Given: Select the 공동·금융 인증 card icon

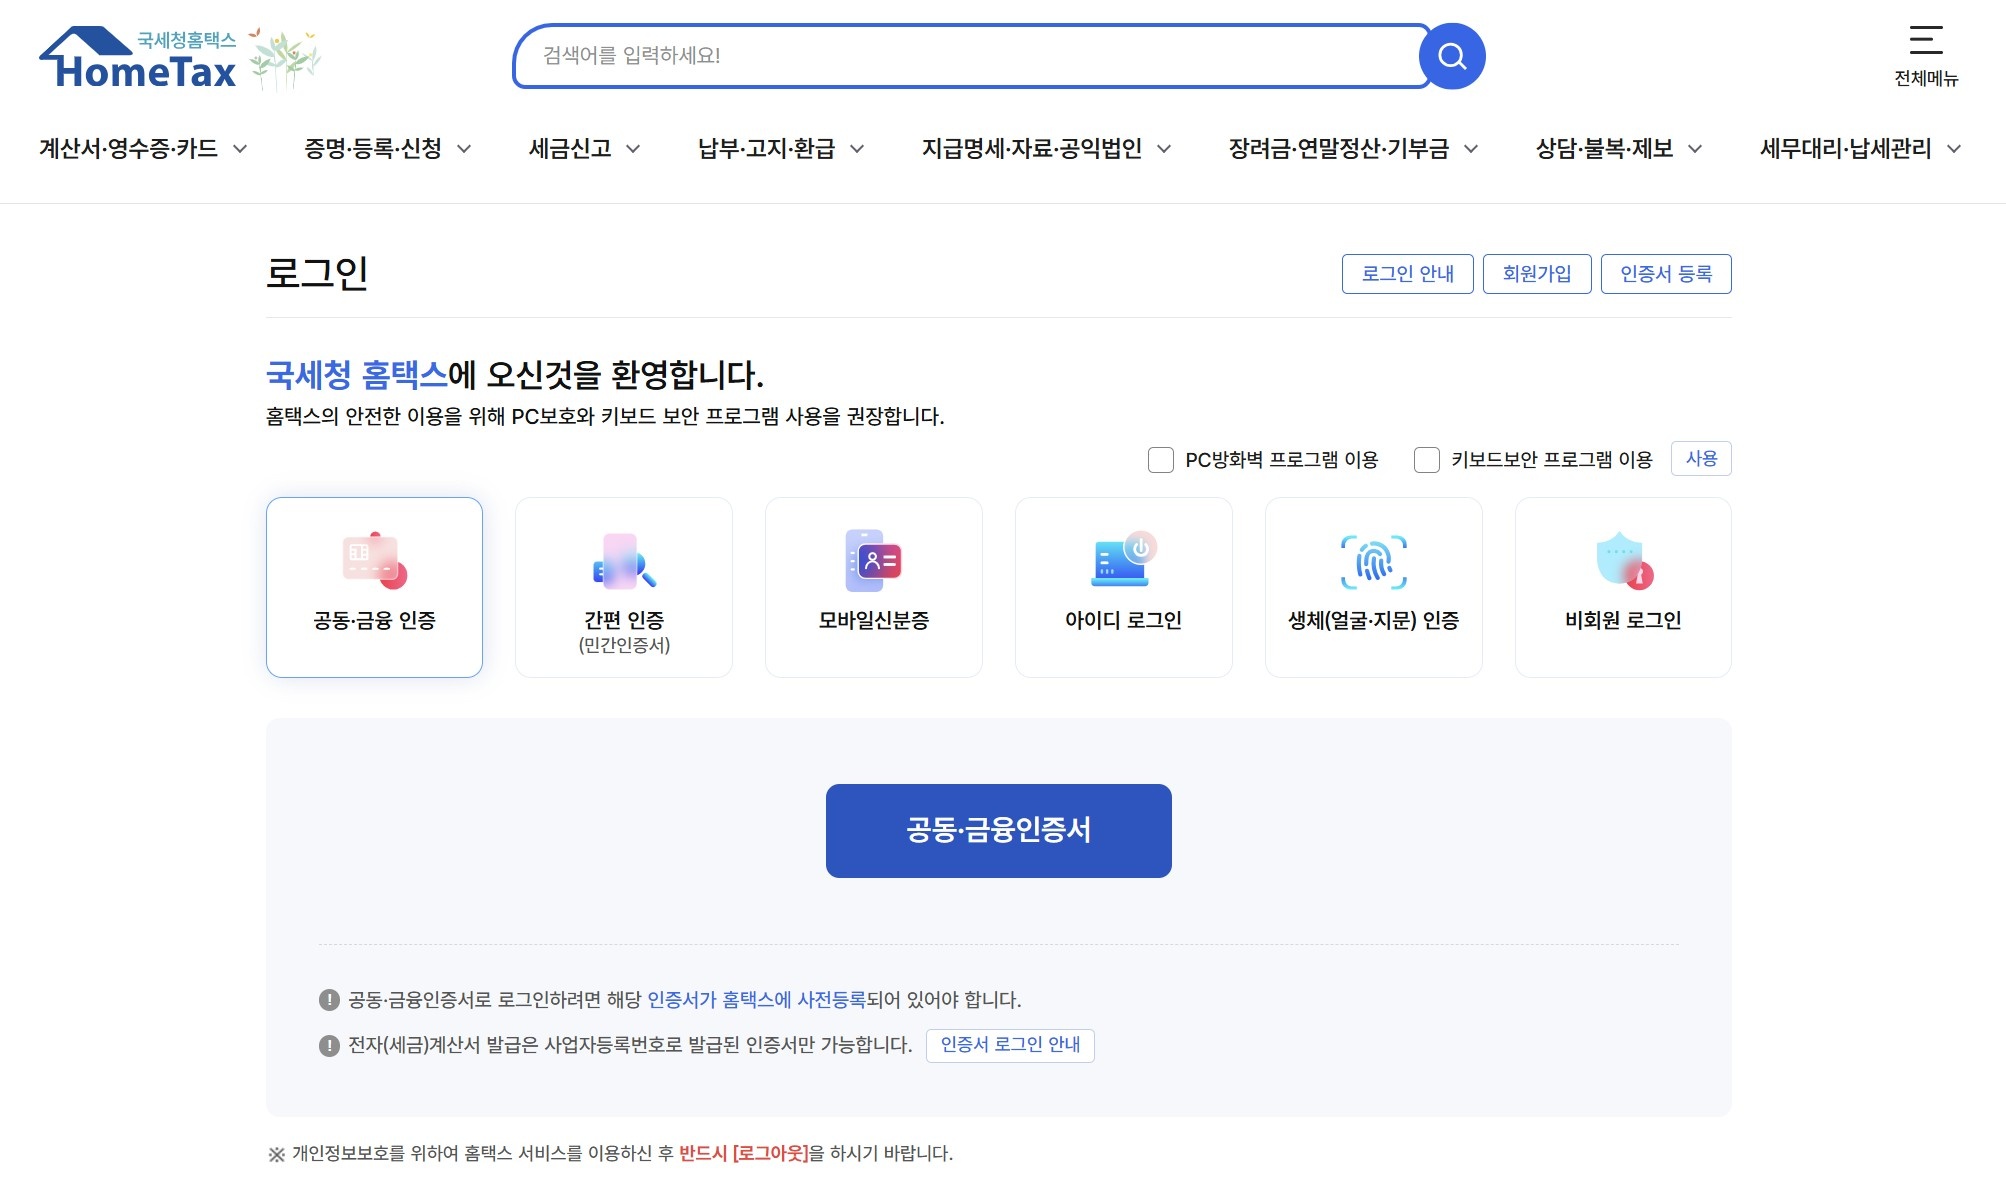Looking at the screenshot, I should click(x=374, y=561).
